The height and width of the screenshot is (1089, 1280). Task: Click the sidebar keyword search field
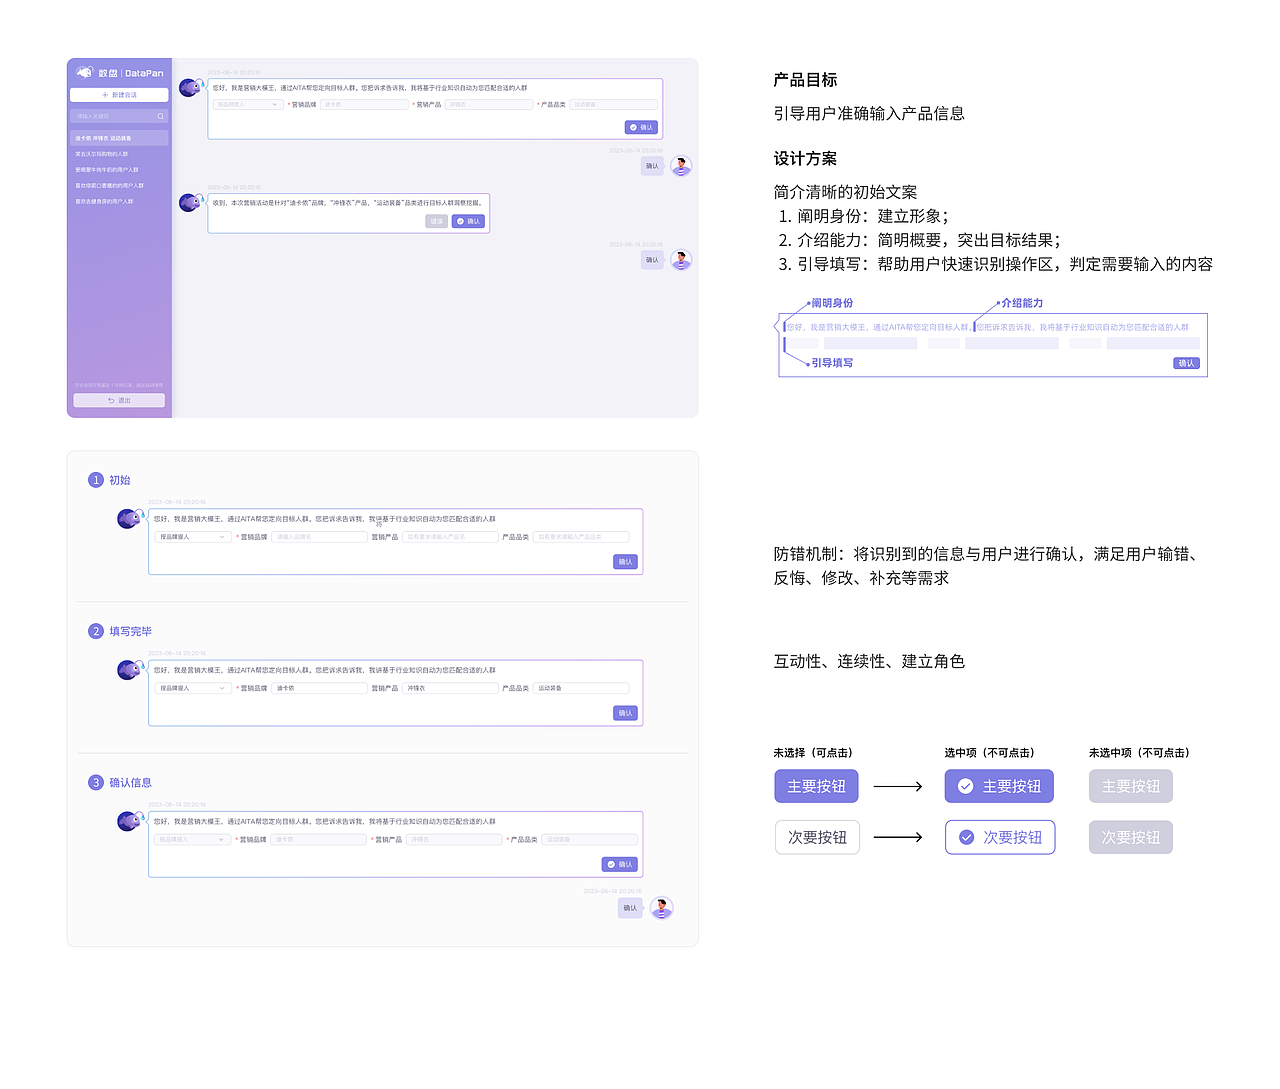tap(119, 116)
